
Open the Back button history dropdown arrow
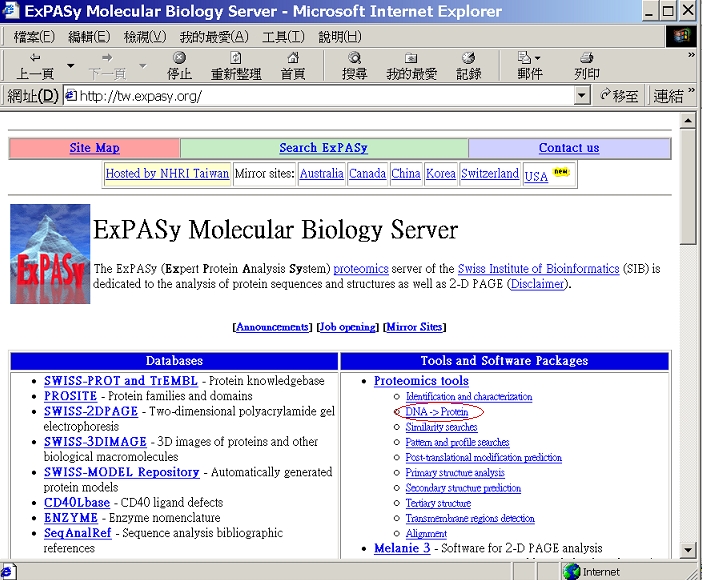70,66
